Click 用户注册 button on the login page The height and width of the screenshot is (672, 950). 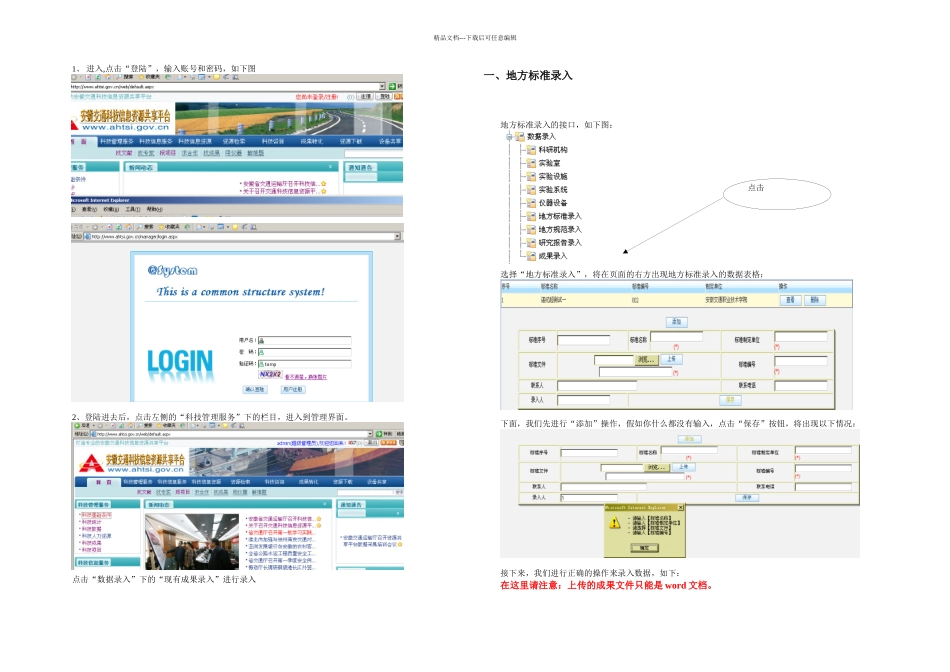(293, 390)
